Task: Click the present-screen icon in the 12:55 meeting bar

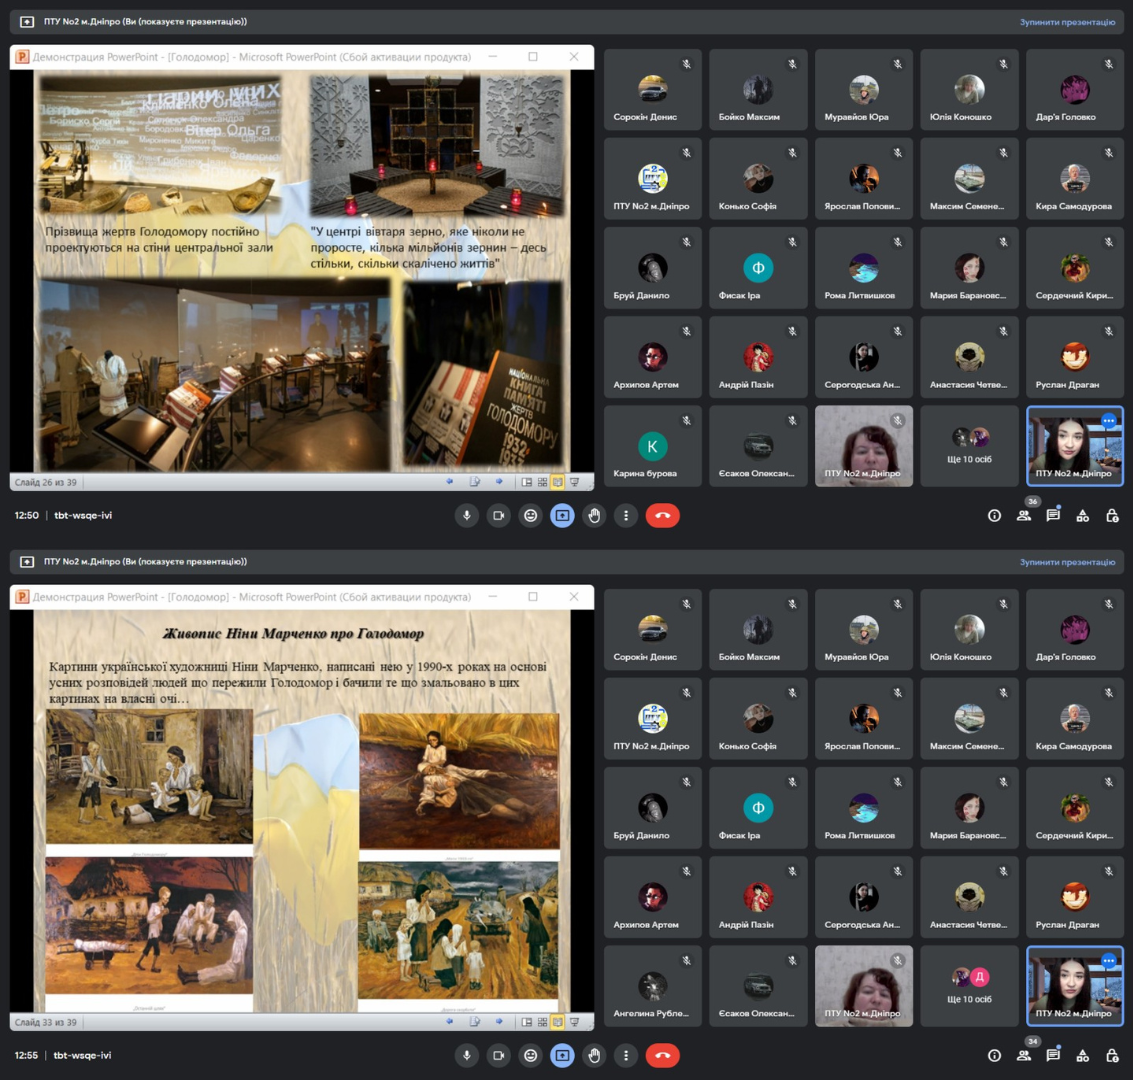Action: pyautogui.click(x=562, y=1055)
